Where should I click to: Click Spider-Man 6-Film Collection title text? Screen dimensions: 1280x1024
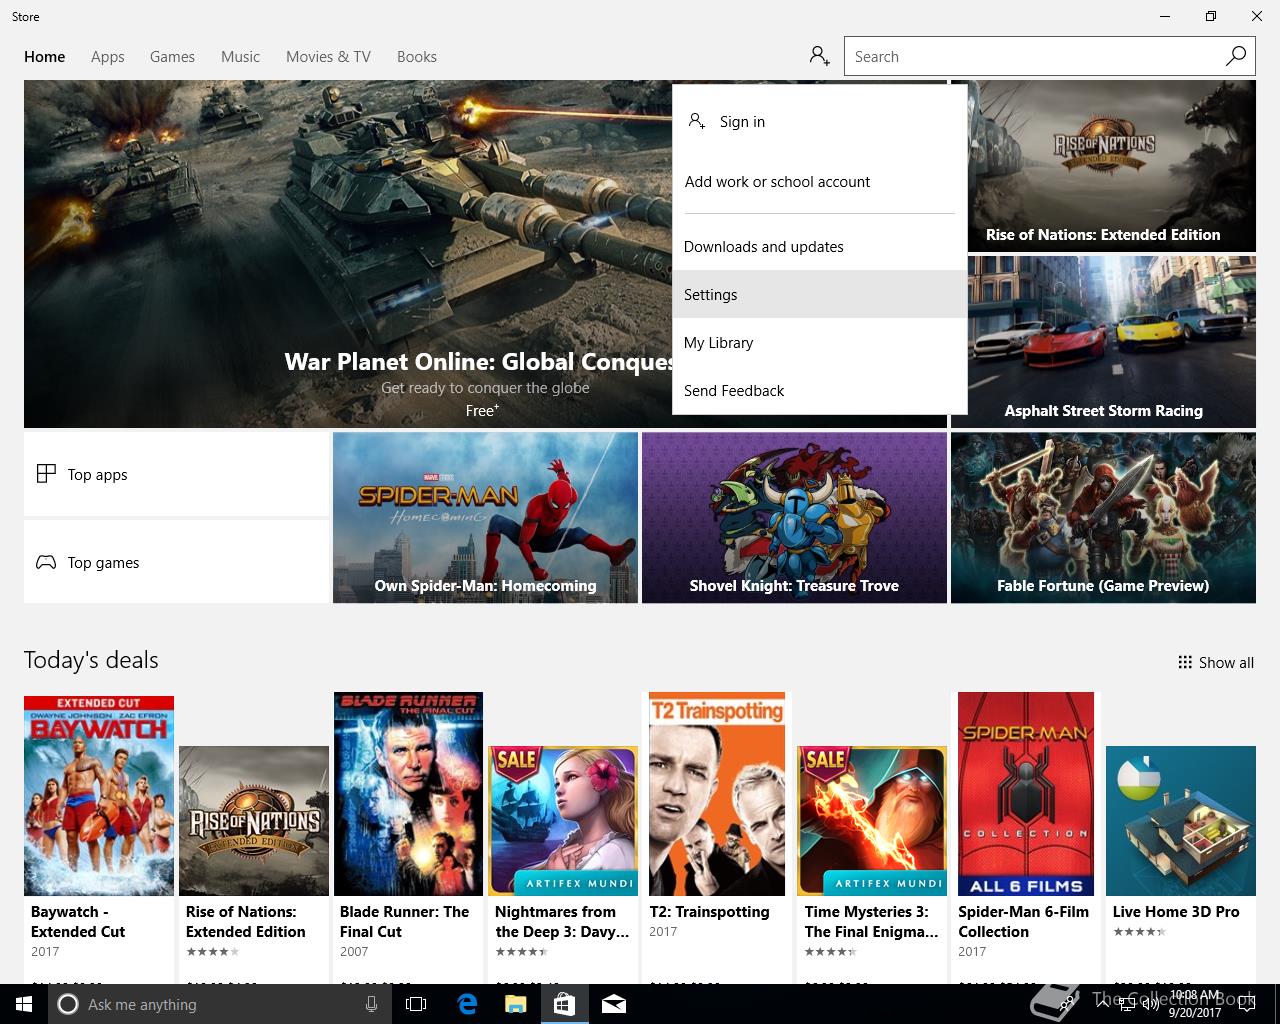click(1023, 921)
